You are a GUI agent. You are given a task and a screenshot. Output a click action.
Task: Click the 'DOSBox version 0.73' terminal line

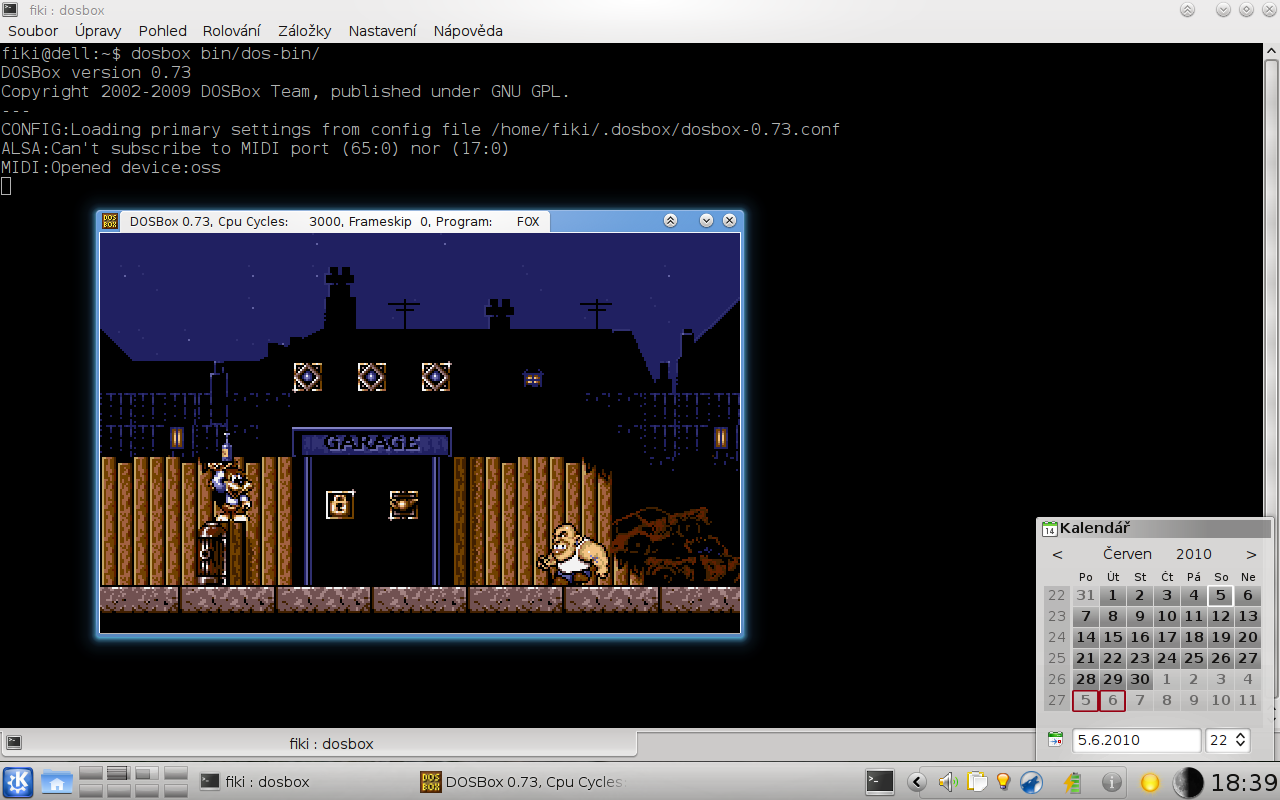click(96, 72)
